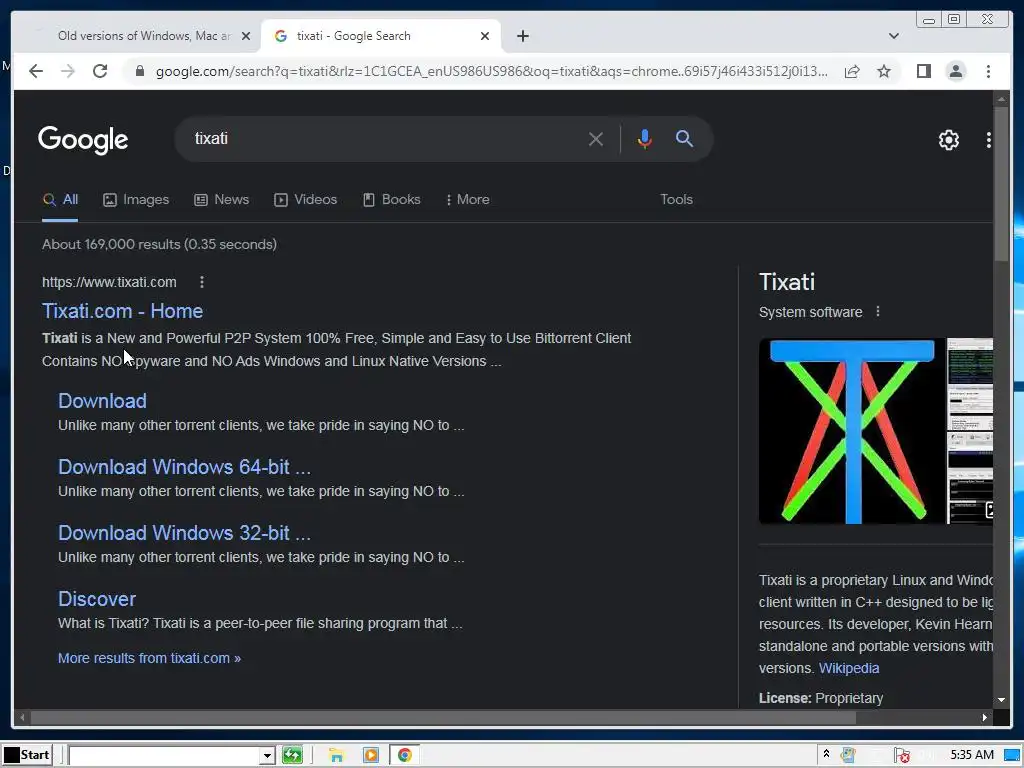Open the Chrome profile avatar

pos(955,71)
